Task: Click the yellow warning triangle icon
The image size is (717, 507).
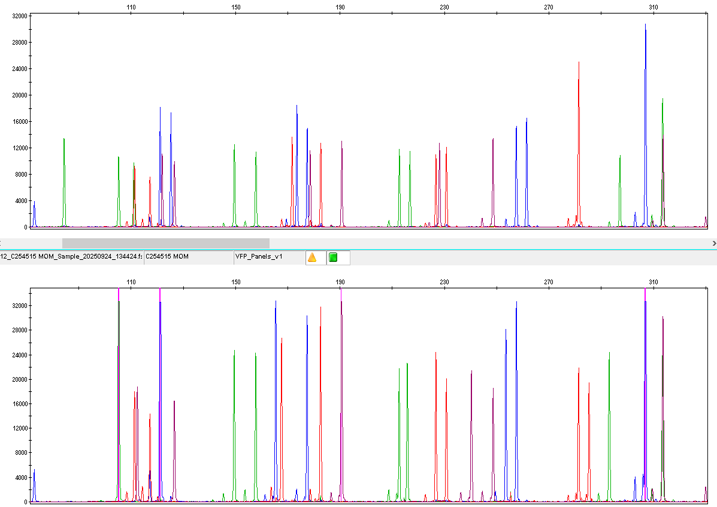Action: click(312, 257)
